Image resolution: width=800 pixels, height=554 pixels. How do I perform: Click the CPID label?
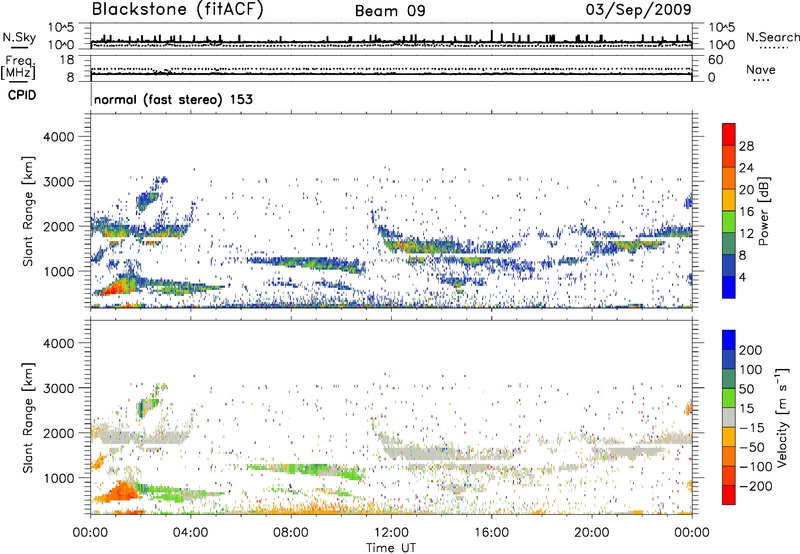pos(22,95)
